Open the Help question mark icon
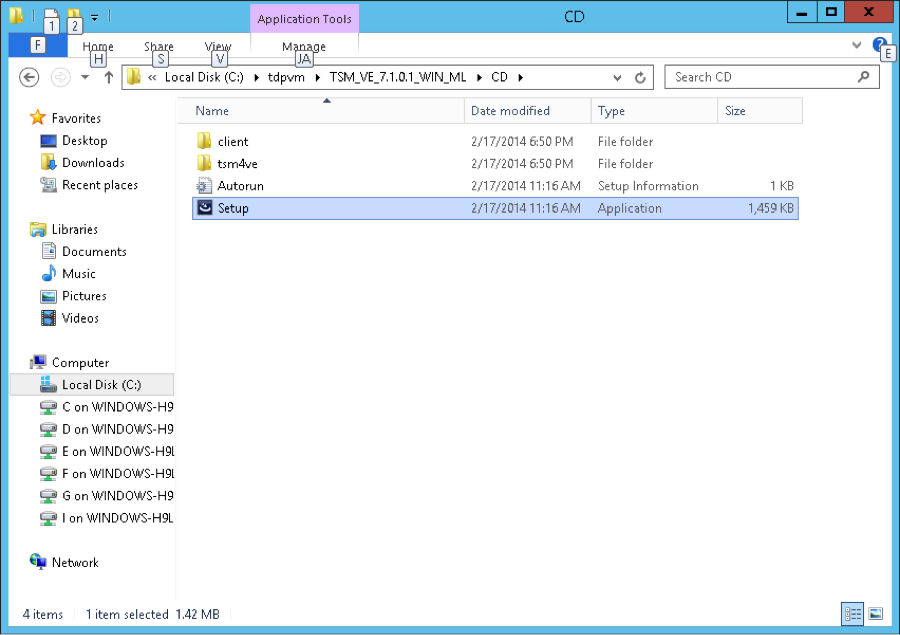The height and width of the screenshot is (635, 900). [879, 44]
